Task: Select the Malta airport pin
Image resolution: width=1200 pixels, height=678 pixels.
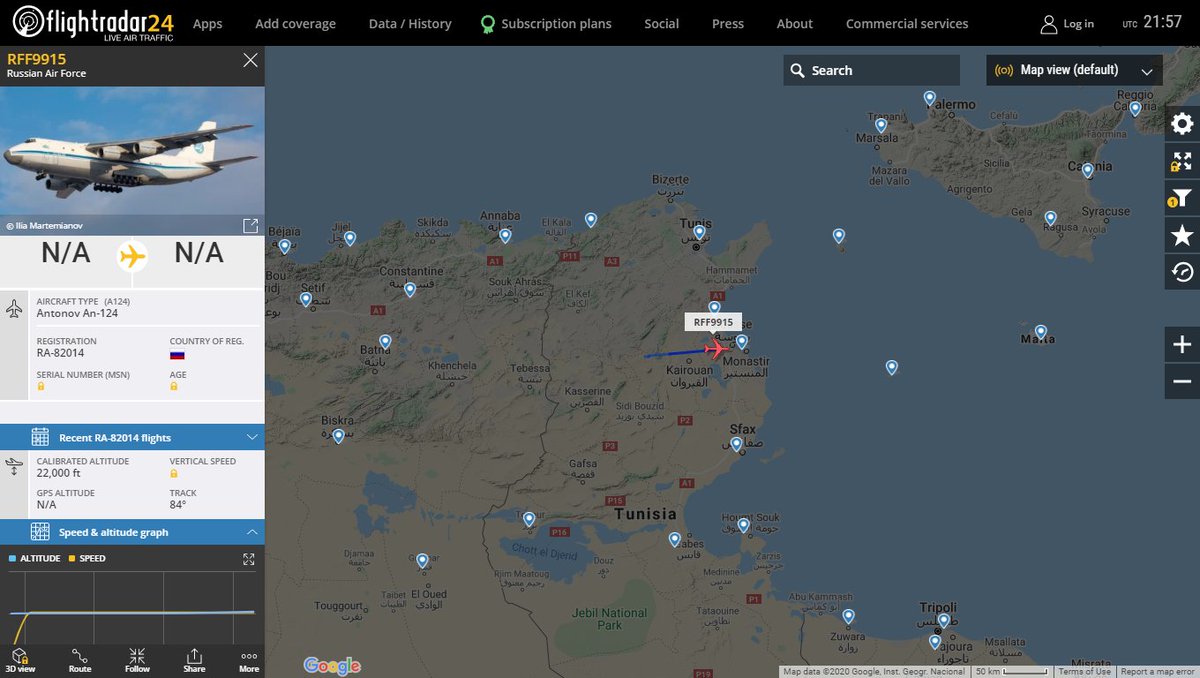Action: [x=1041, y=331]
